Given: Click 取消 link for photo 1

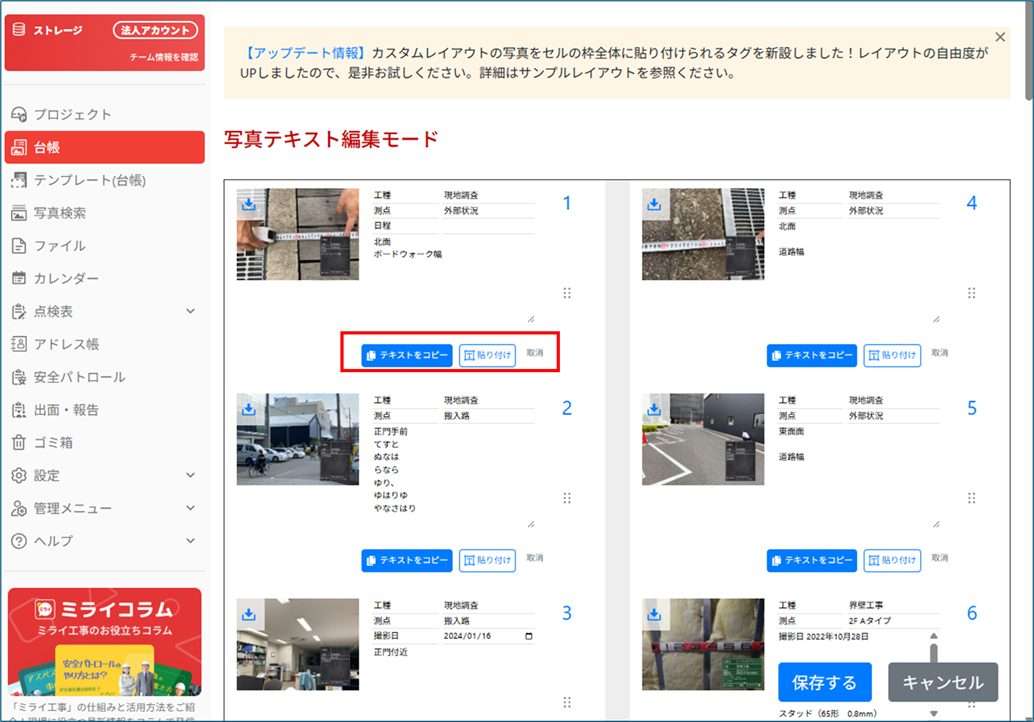Looking at the screenshot, I should coord(535,353).
